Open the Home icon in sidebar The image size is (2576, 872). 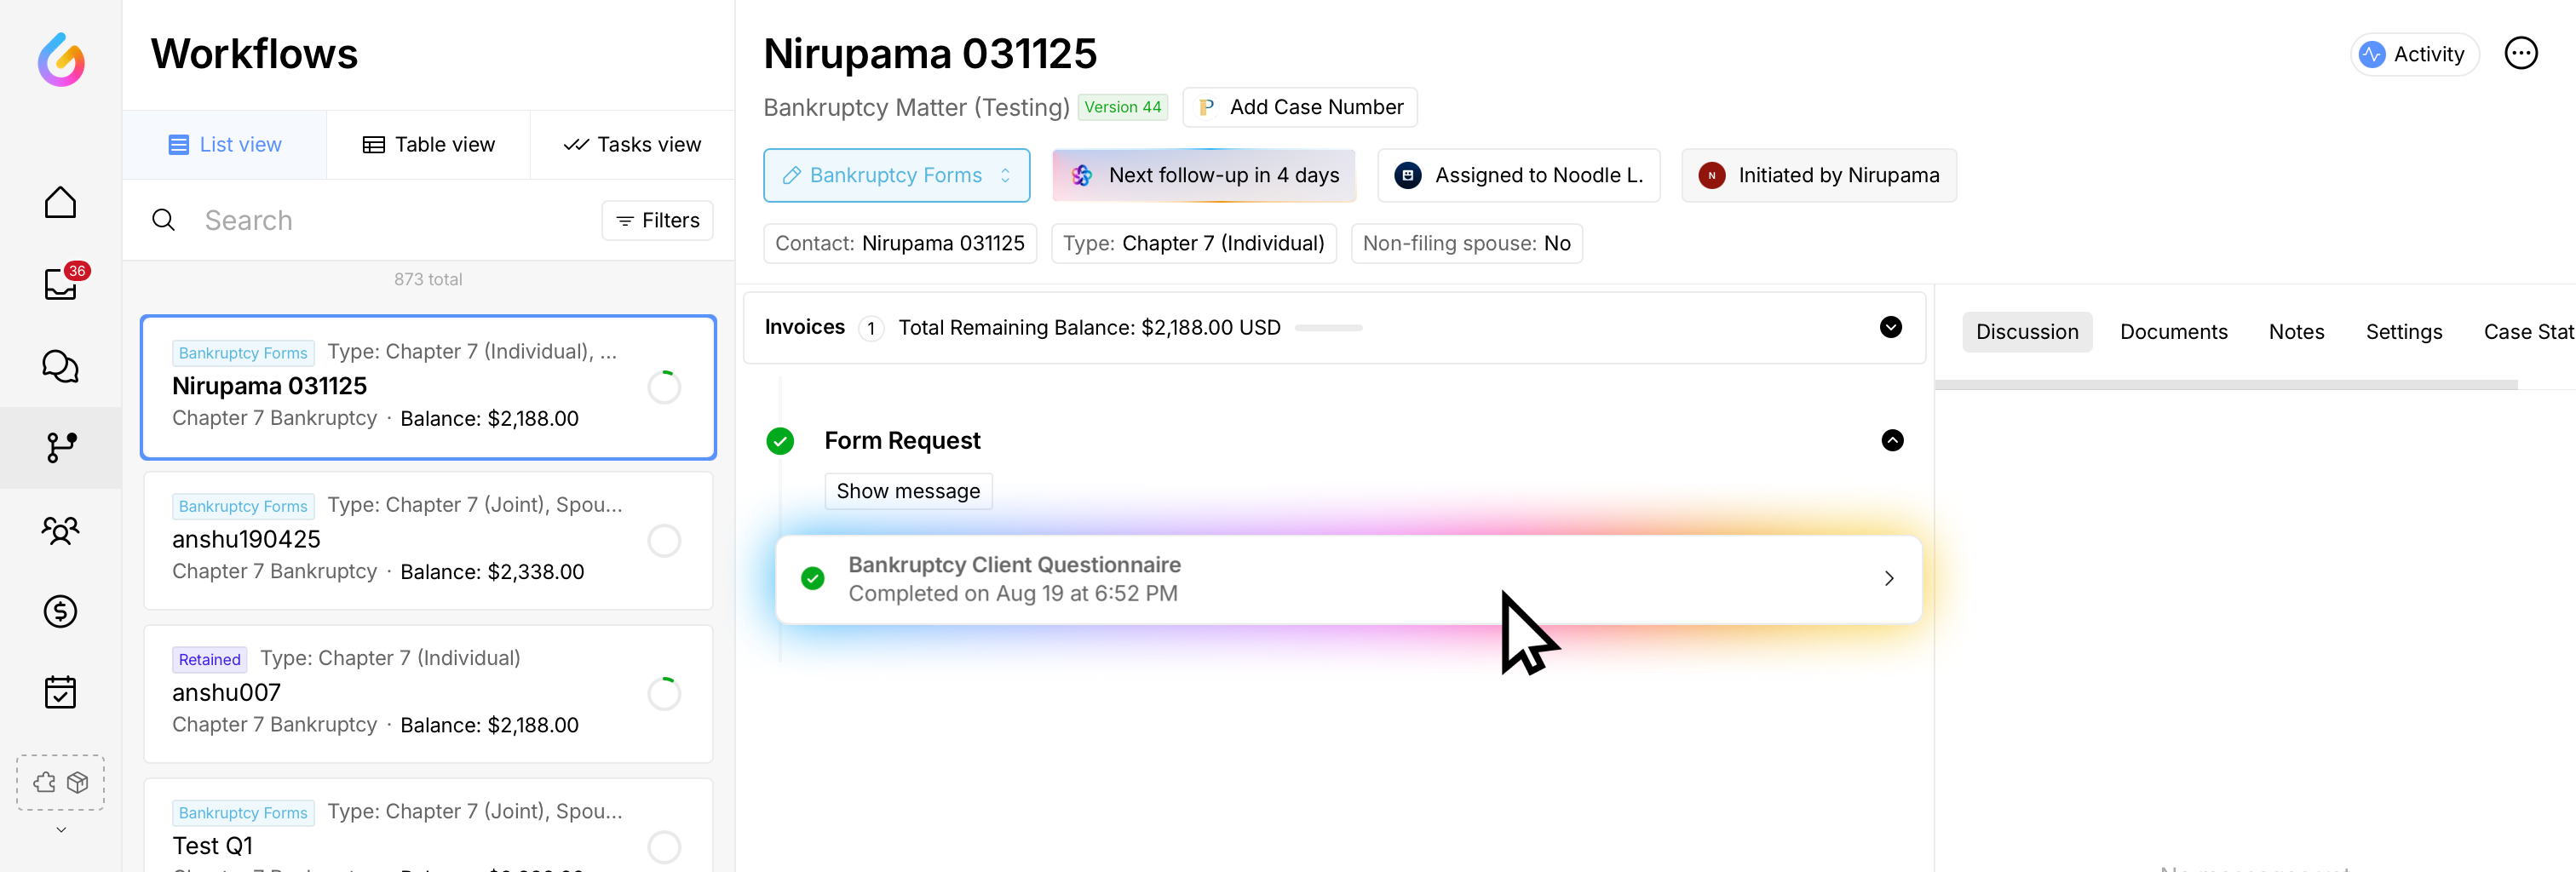point(60,203)
